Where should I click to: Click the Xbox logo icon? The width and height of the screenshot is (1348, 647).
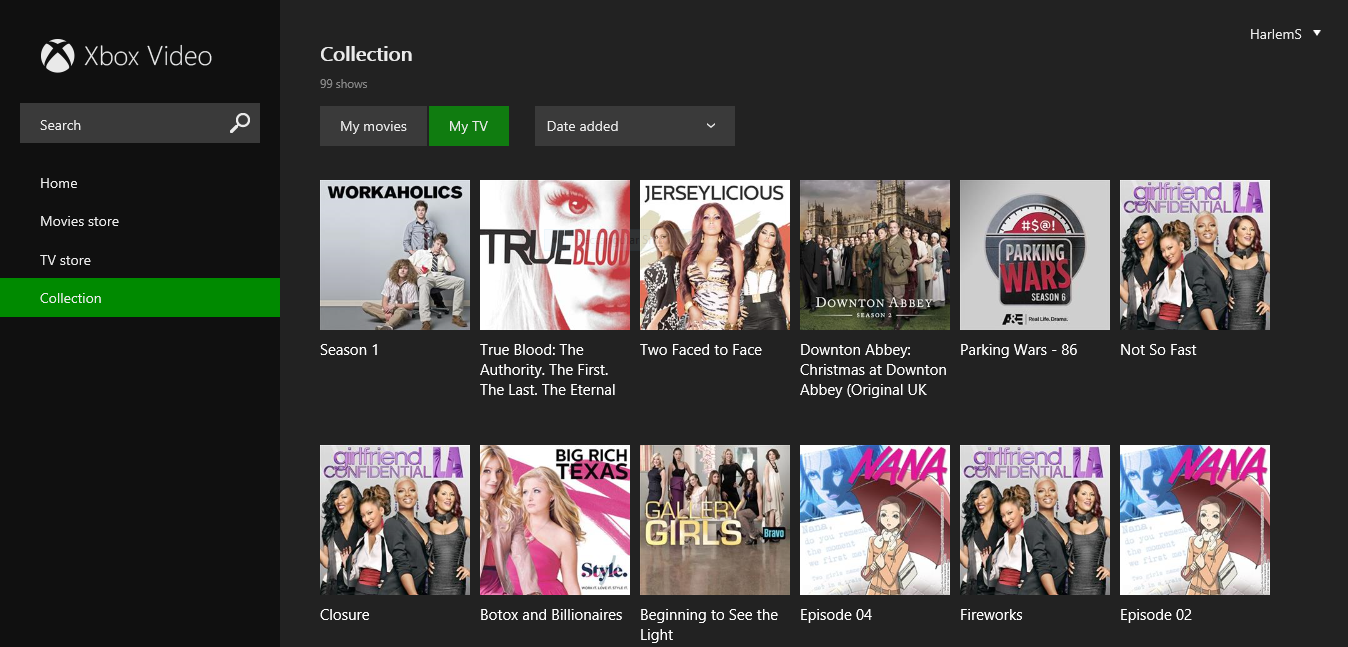click(57, 56)
